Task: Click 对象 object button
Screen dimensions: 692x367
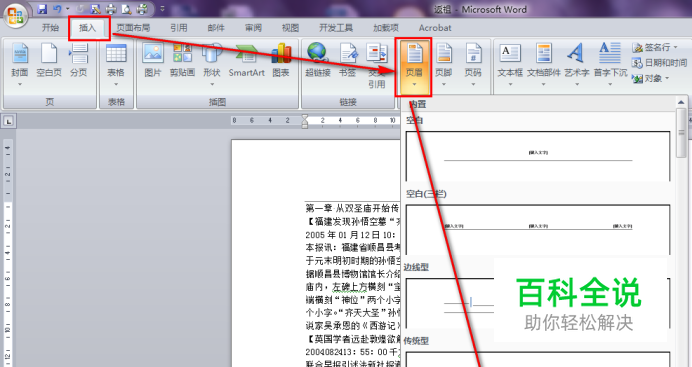Action: tap(651, 79)
